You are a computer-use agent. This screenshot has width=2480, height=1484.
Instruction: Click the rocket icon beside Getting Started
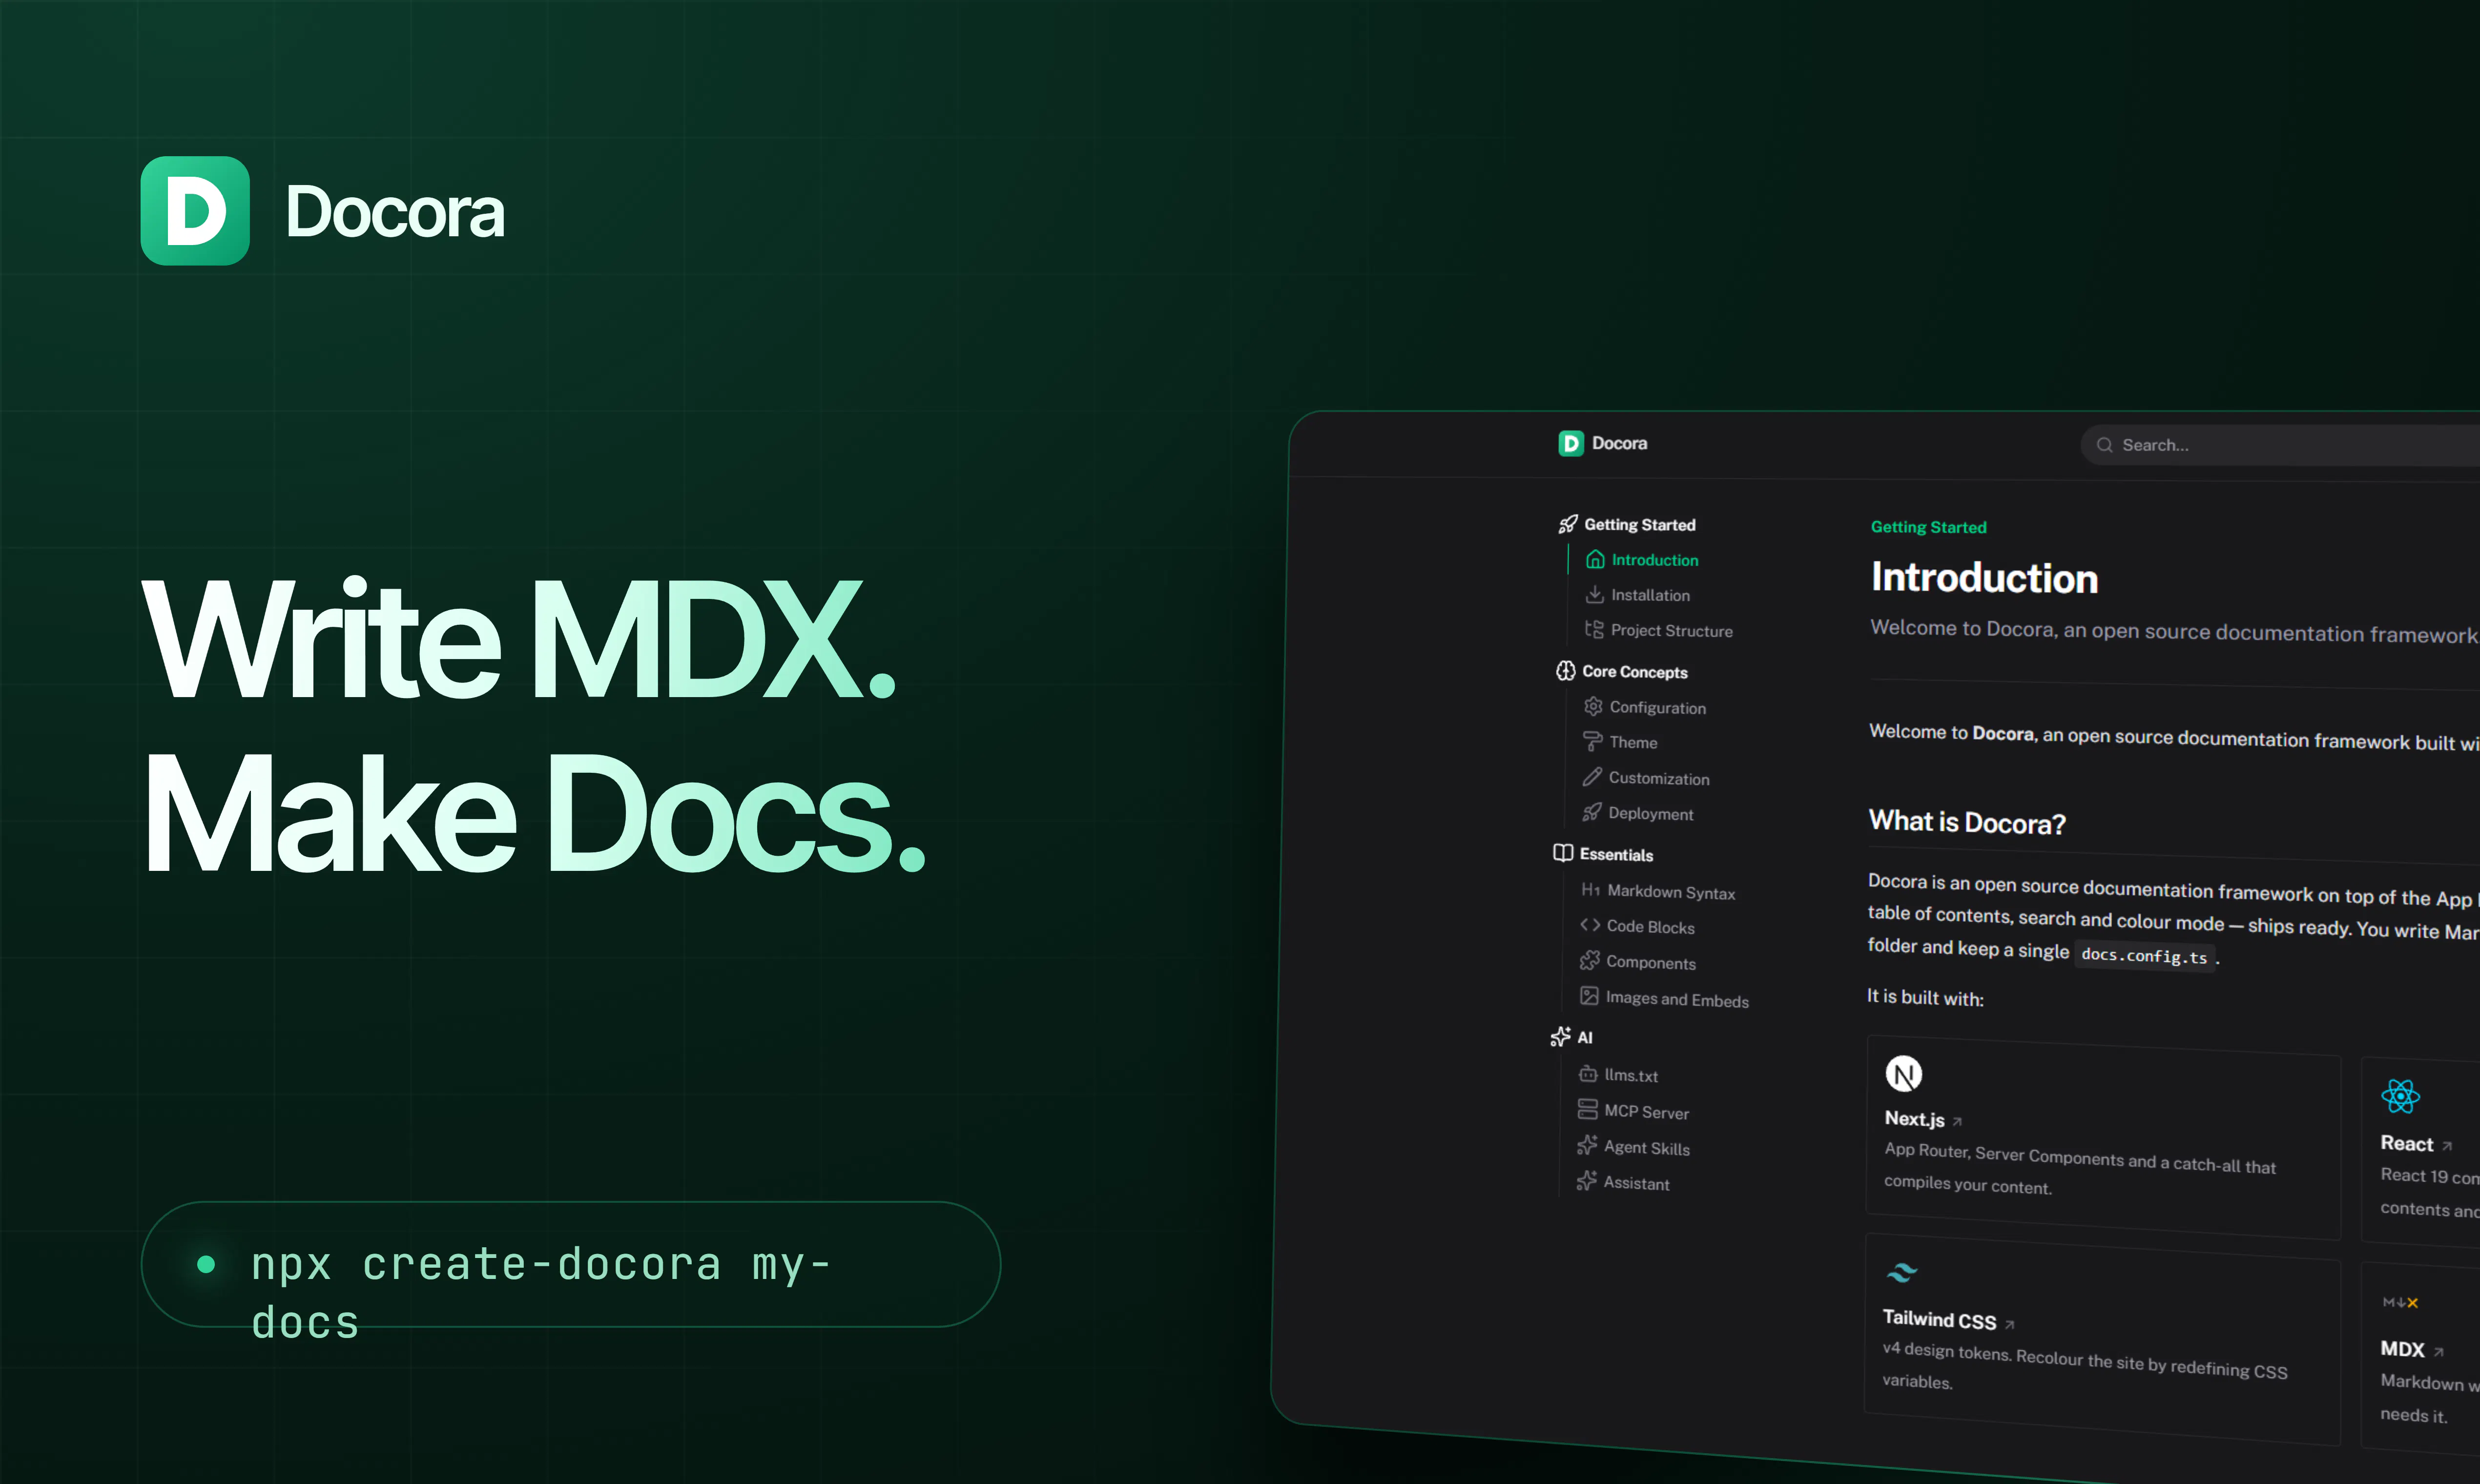[x=1568, y=524]
